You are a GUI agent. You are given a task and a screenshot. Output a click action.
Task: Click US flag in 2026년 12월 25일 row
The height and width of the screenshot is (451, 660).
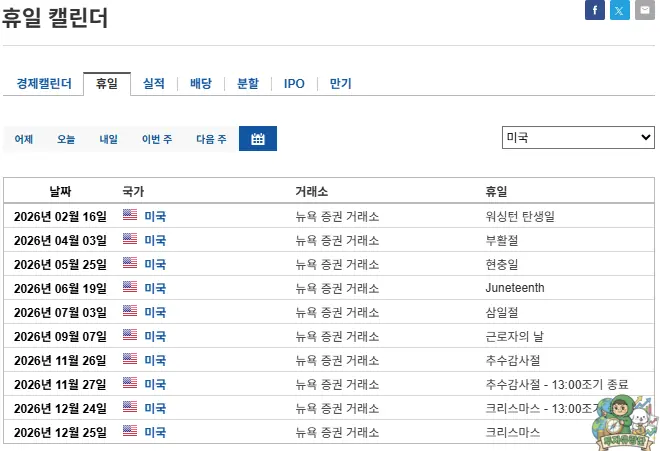(x=130, y=431)
